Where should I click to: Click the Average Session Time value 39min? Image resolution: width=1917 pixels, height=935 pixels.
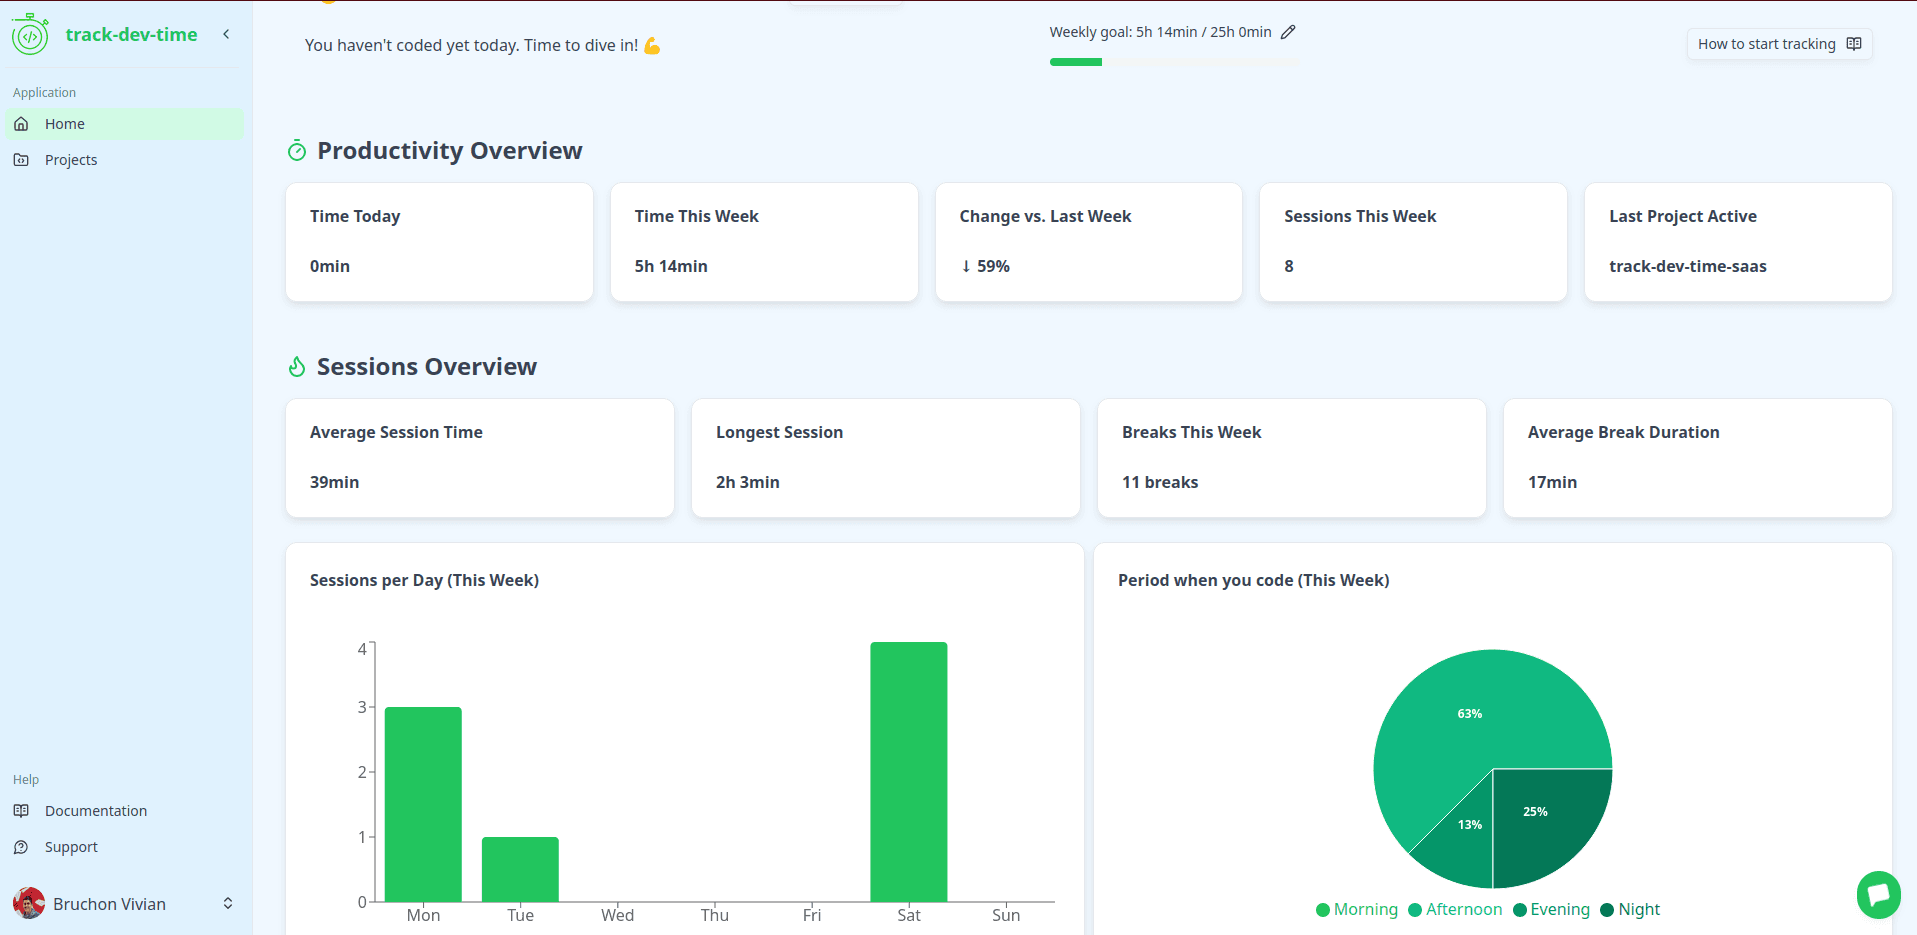pos(334,482)
